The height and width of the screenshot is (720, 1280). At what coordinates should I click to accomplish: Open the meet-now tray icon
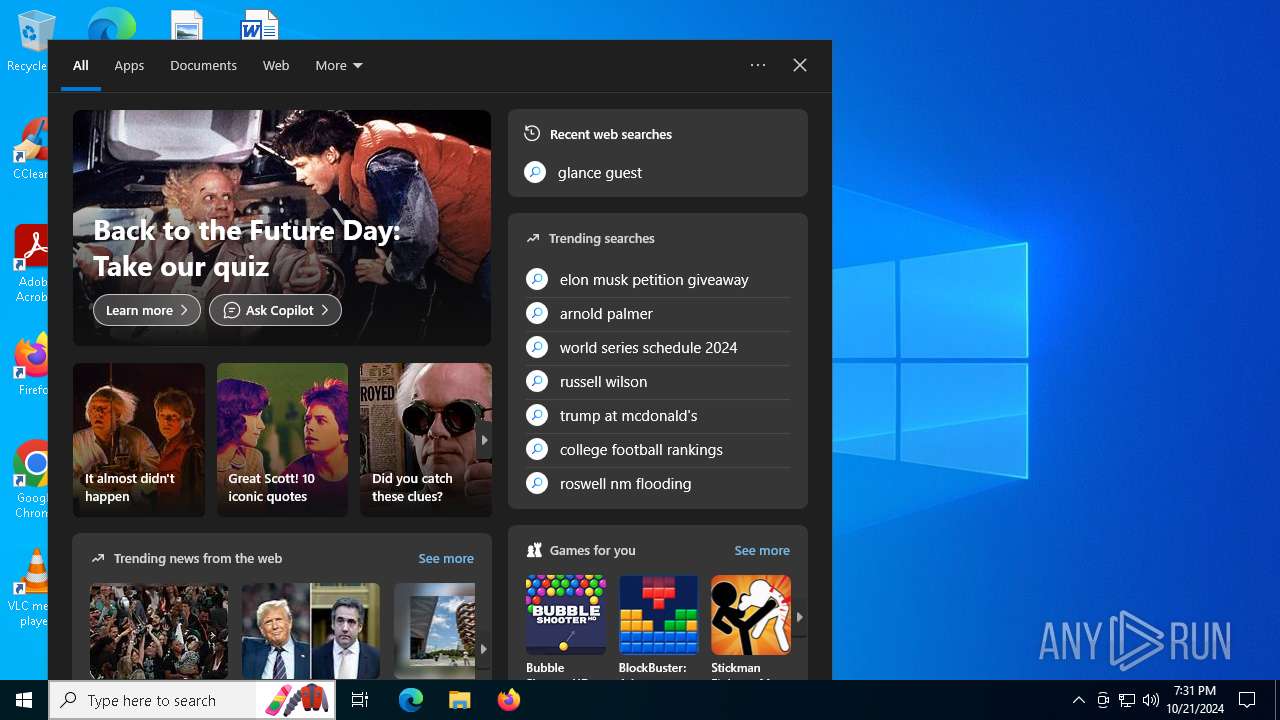(x=1103, y=700)
